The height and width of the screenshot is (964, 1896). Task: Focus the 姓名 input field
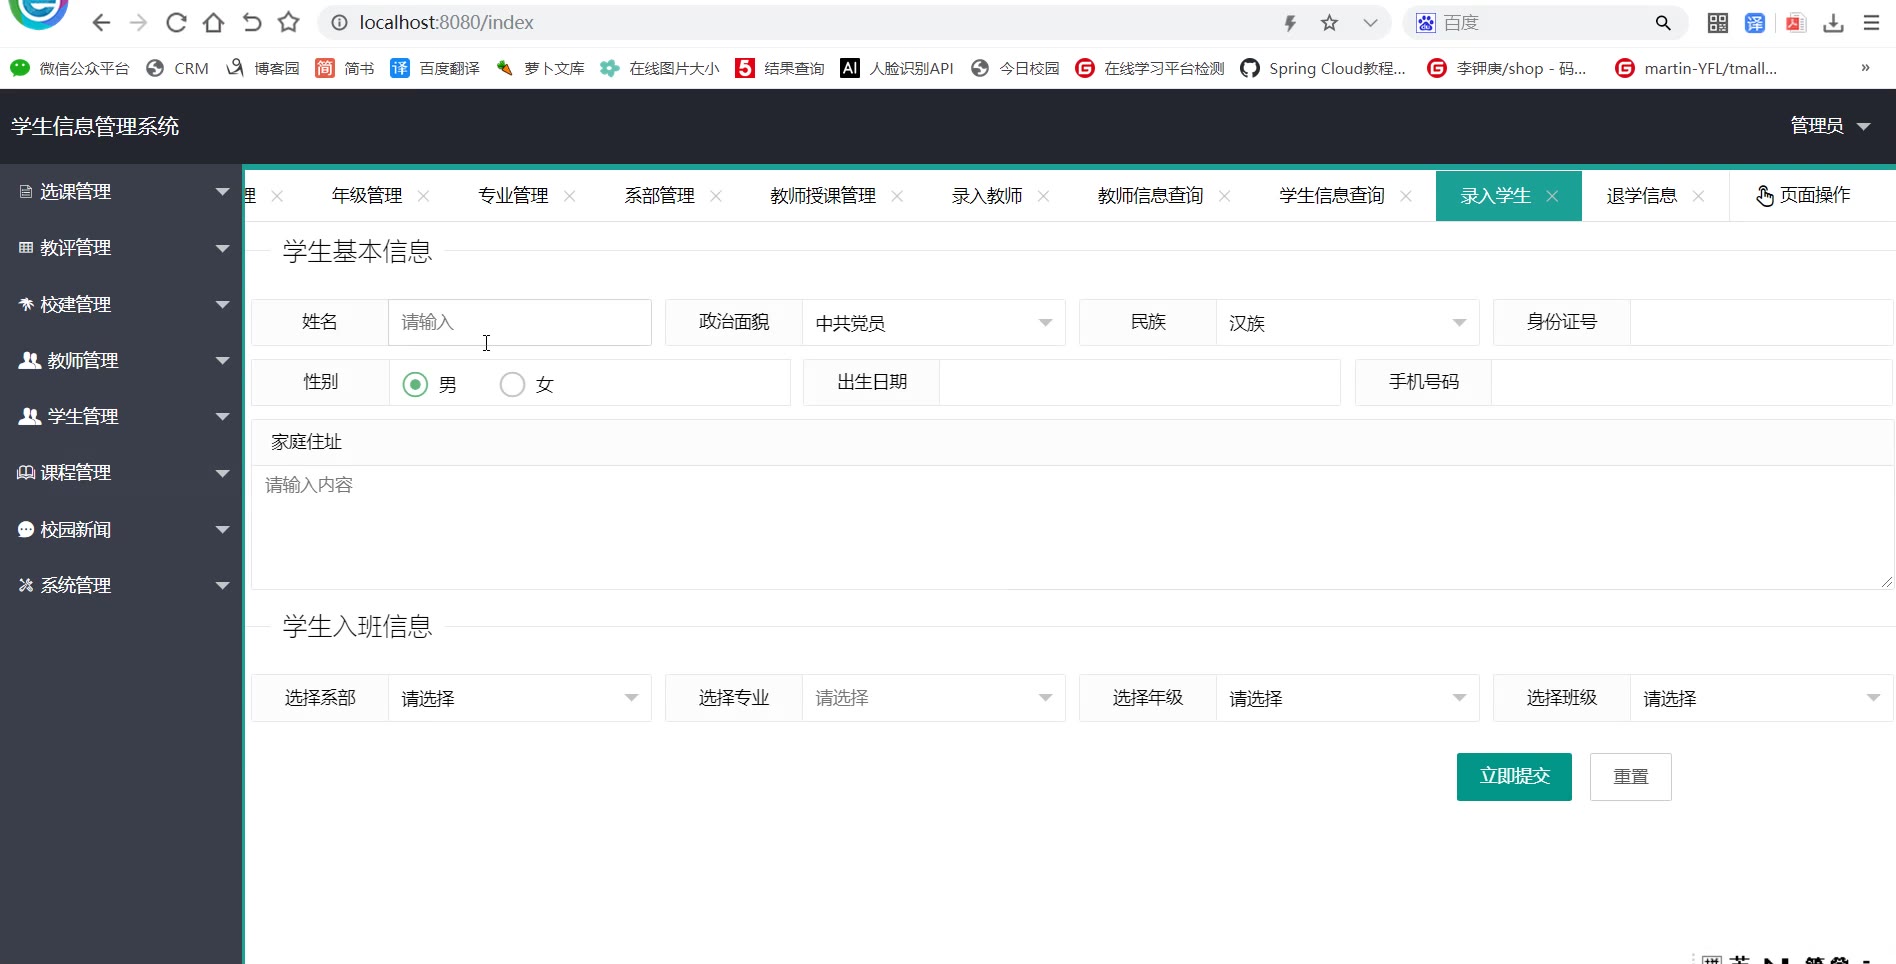(x=520, y=322)
